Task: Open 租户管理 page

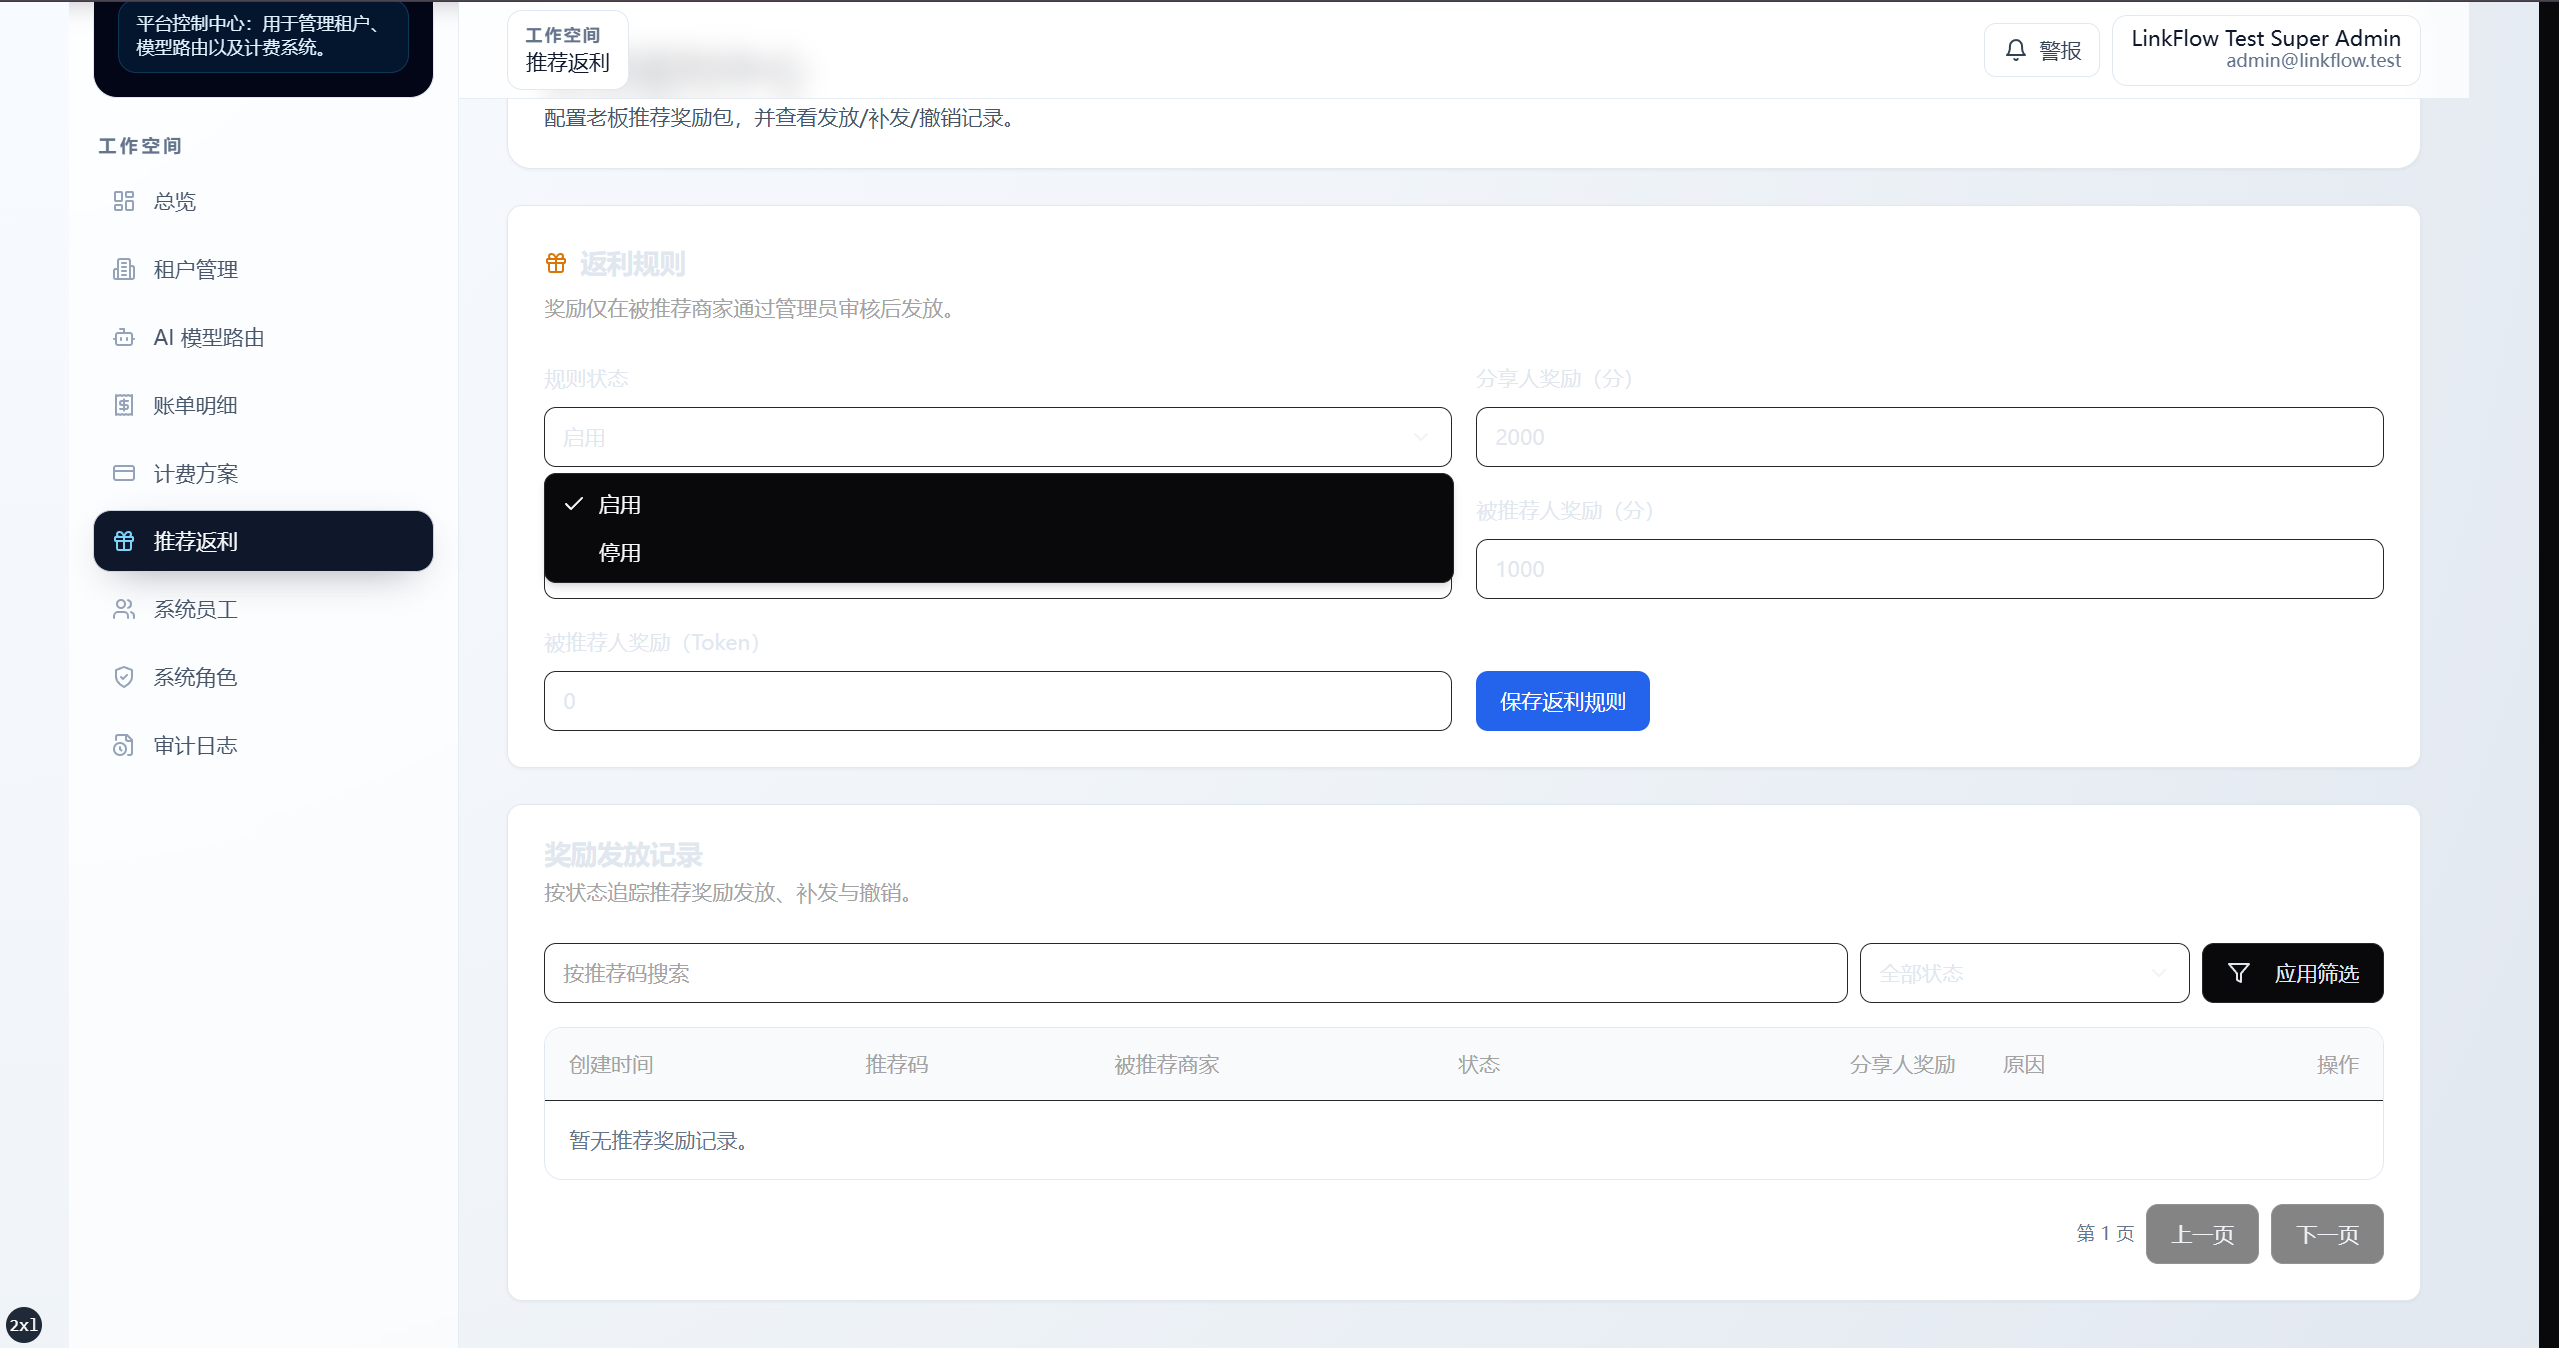Action: [263, 270]
